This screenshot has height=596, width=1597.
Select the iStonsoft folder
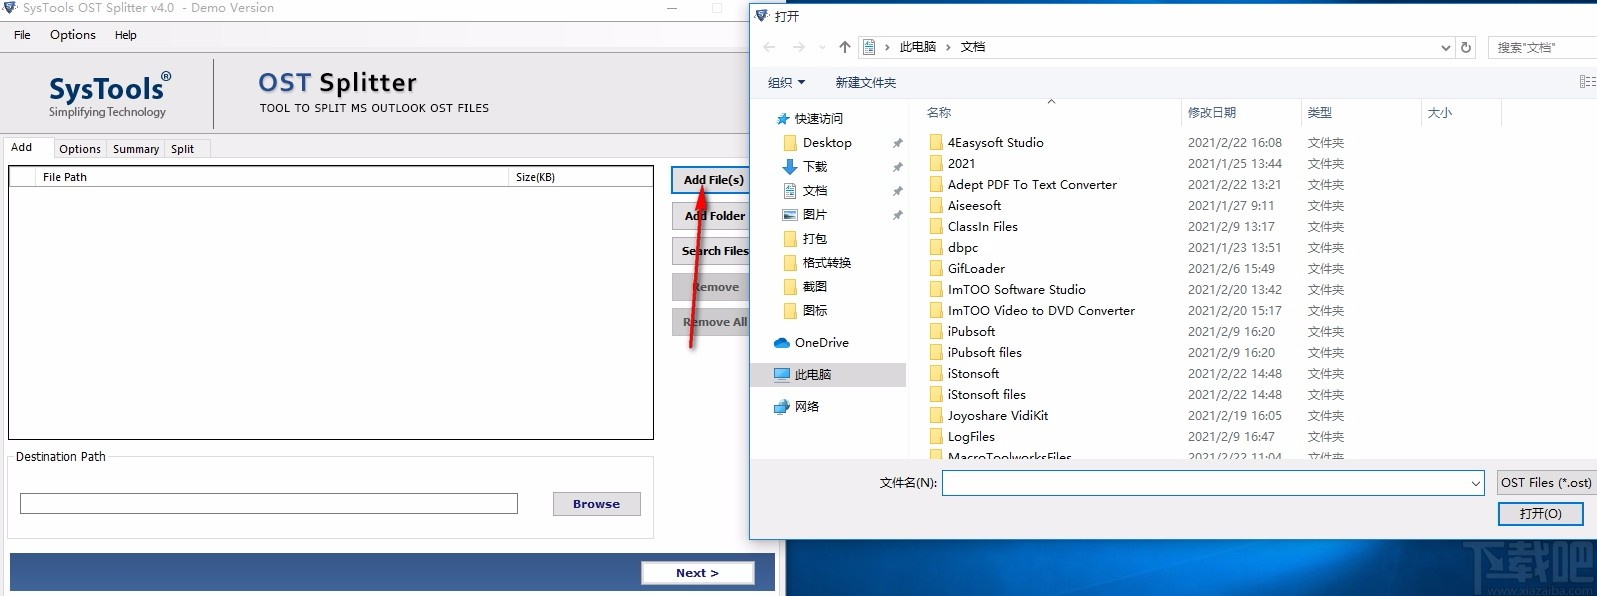973,374
